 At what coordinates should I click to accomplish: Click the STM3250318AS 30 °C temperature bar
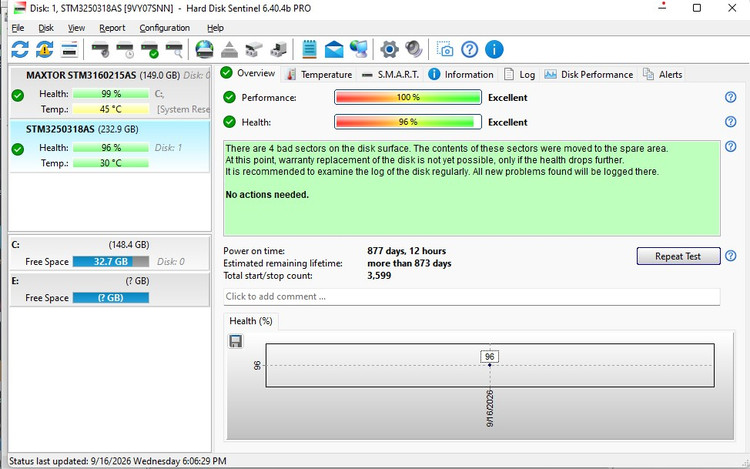tap(111, 163)
